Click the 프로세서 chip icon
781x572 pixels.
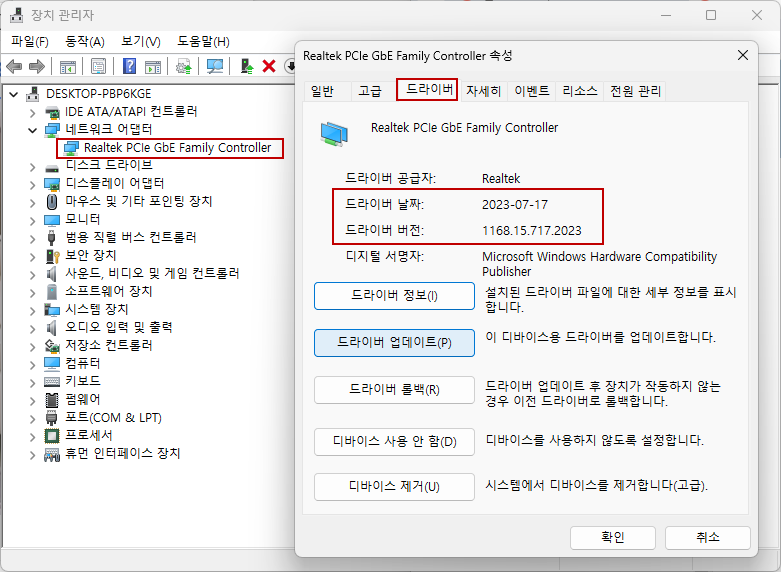52,435
